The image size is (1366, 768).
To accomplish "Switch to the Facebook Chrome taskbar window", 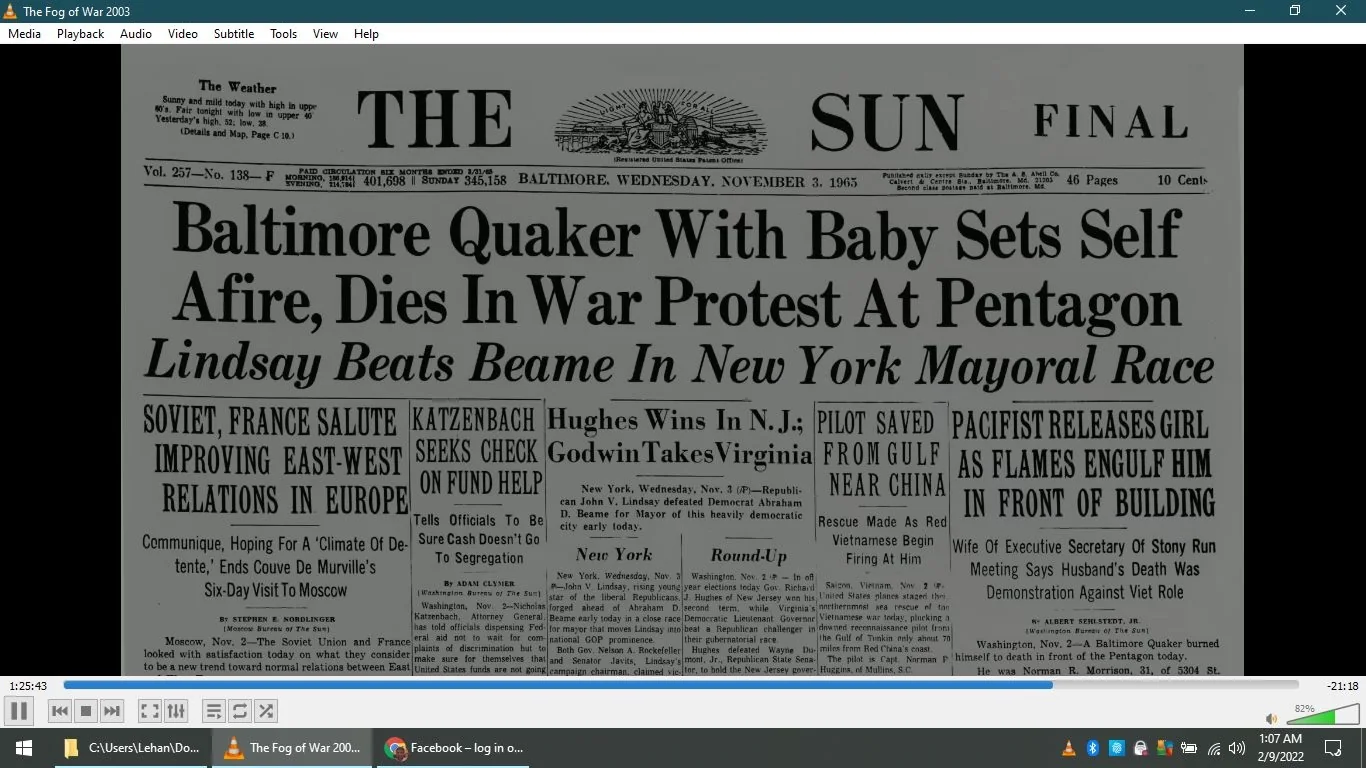I will click(455, 748).
